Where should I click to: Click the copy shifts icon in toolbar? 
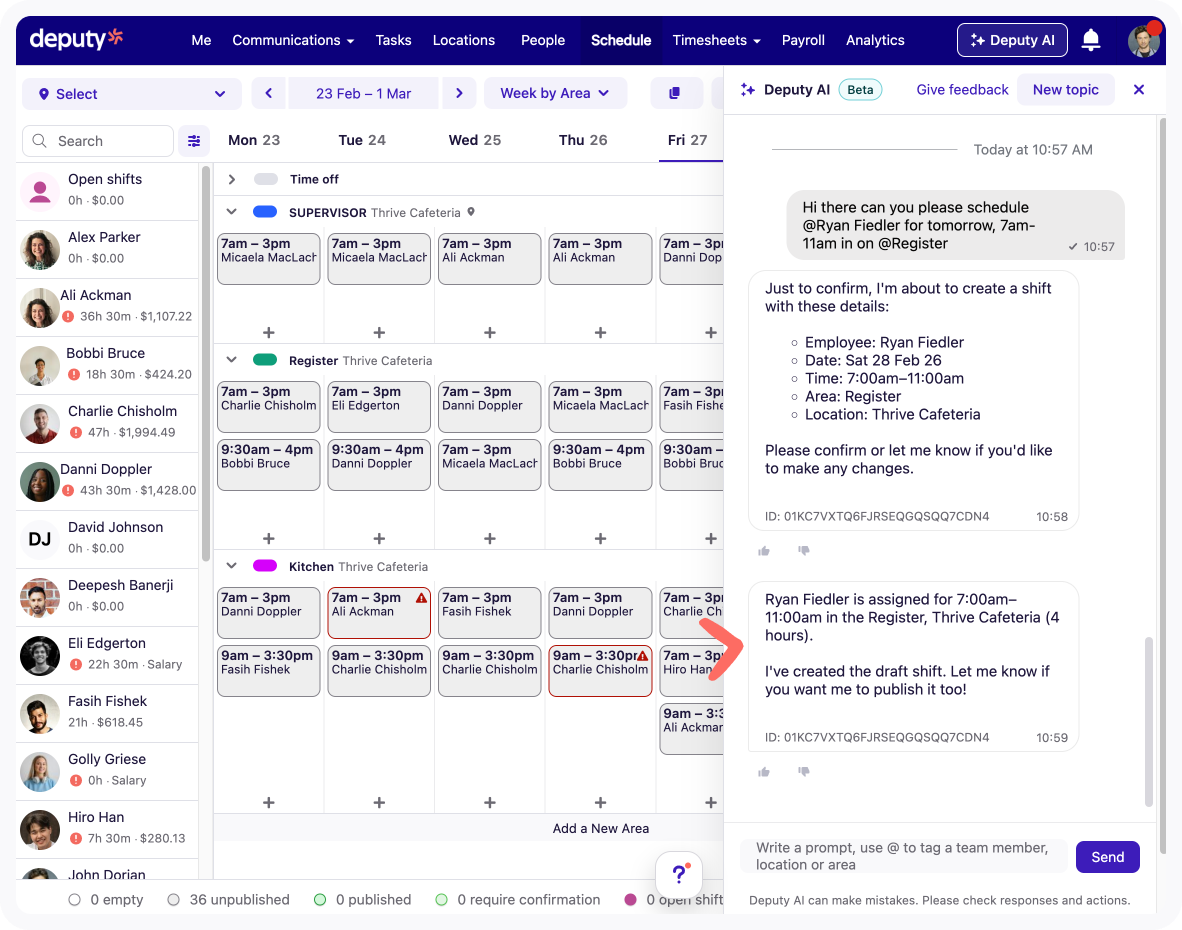675,93
